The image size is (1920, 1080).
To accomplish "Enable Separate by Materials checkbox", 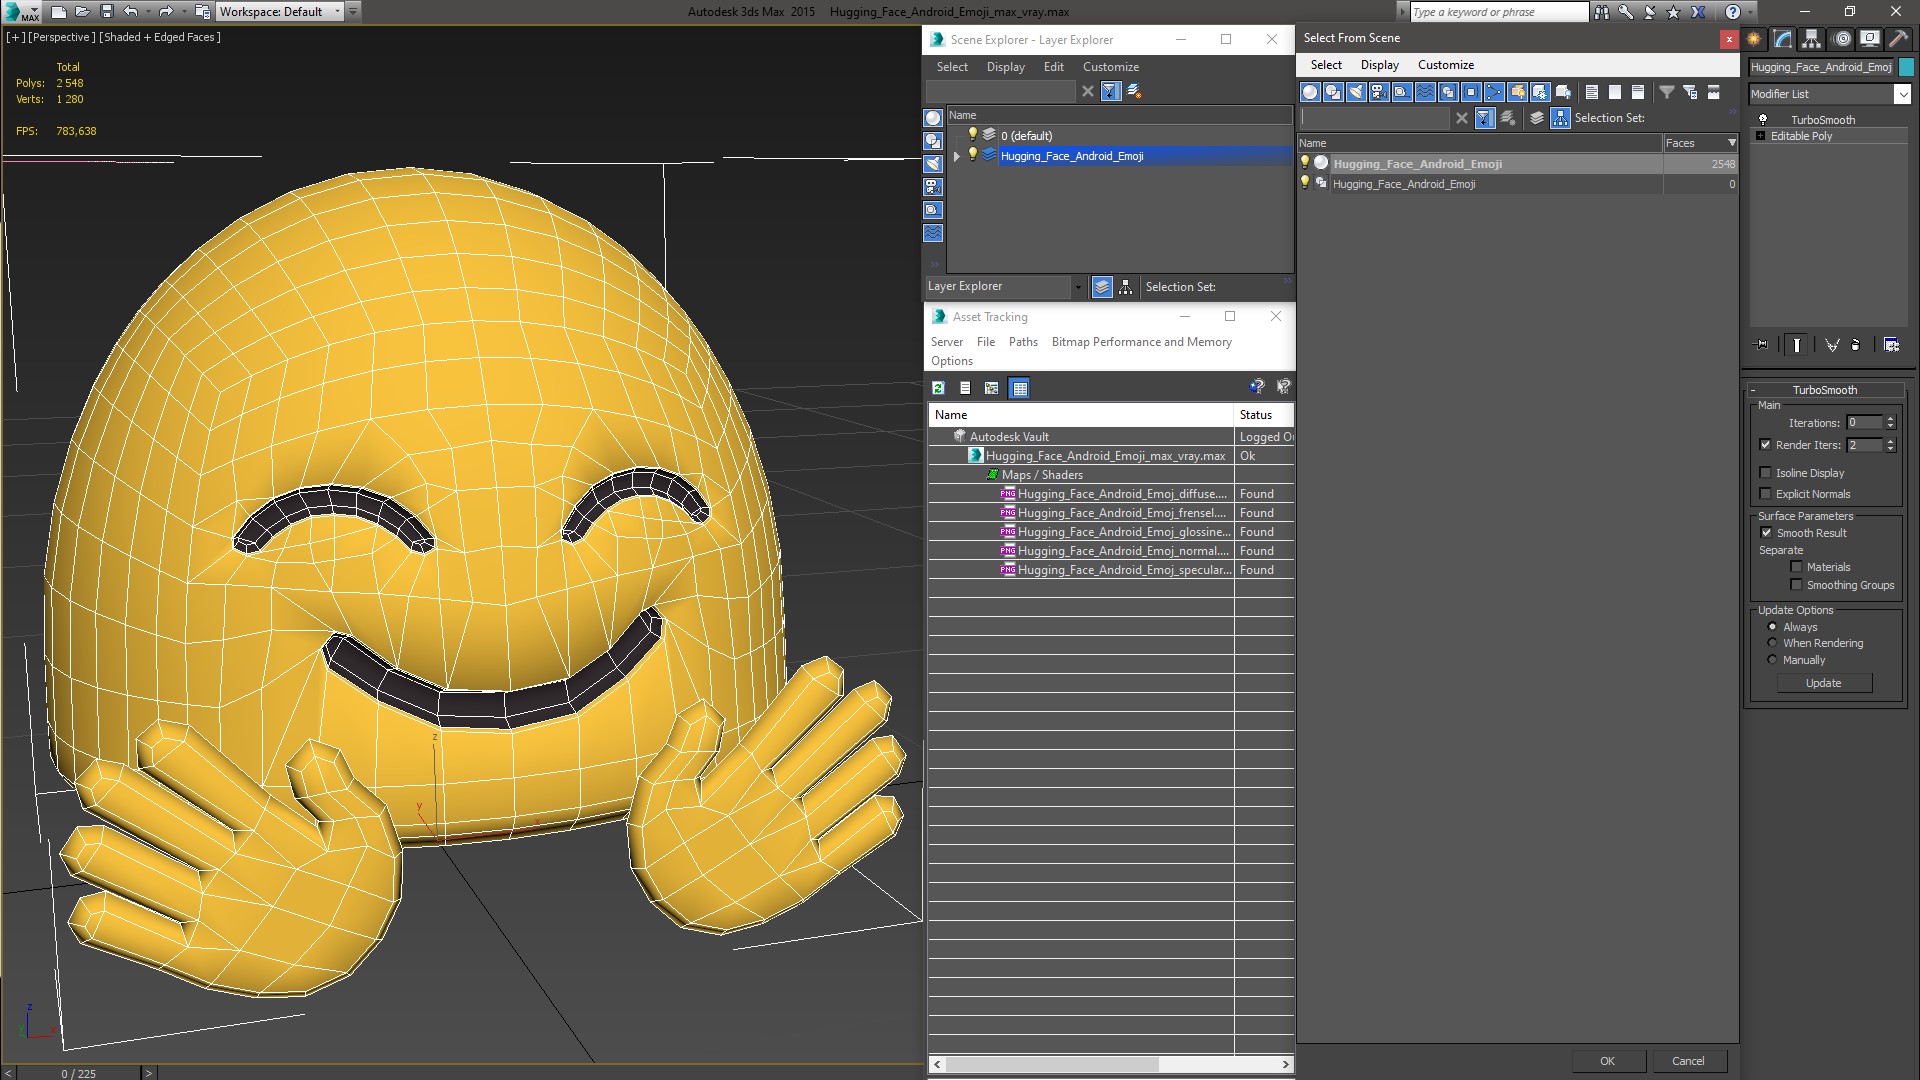I will click(1796, 567).
